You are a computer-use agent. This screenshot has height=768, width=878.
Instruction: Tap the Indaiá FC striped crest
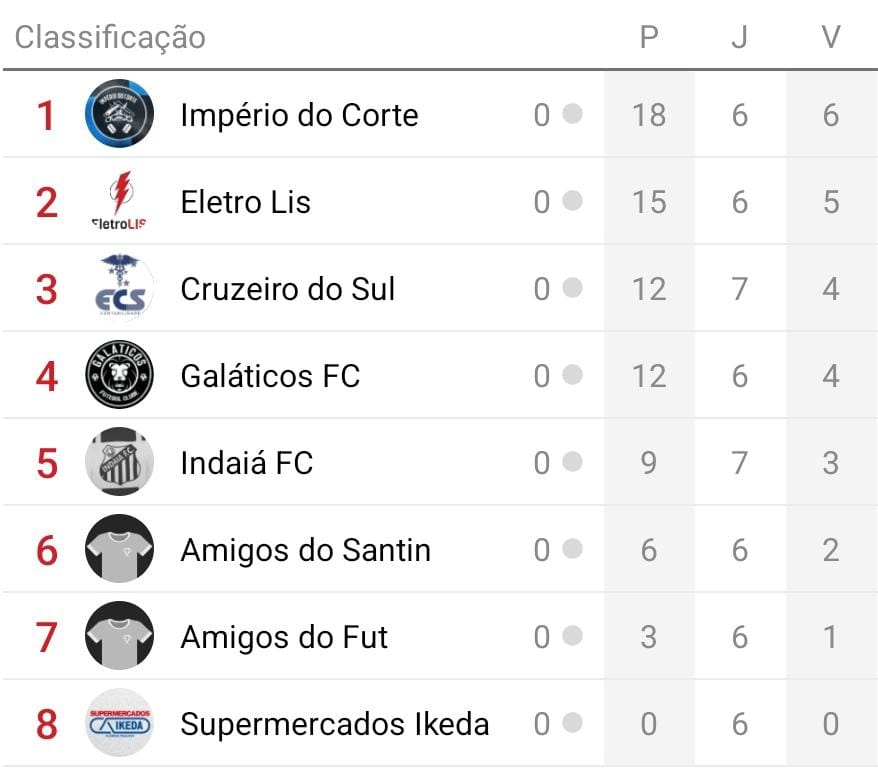click(119, 462)
